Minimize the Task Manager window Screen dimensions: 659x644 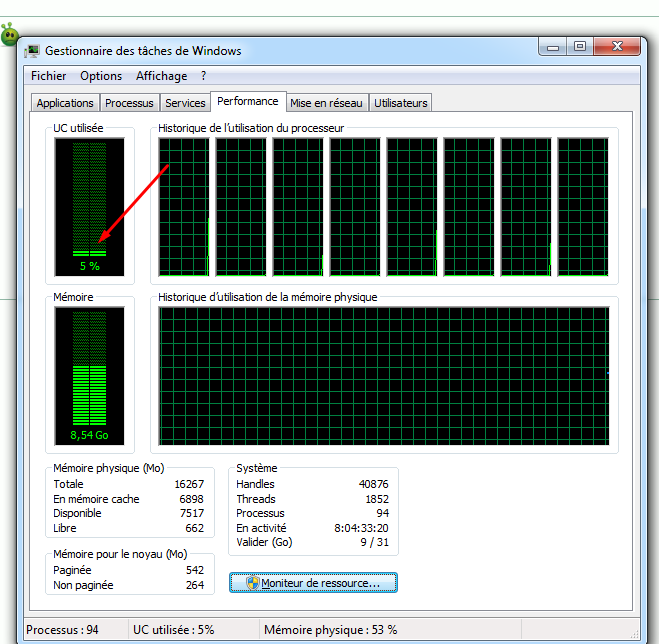(x=553, y=46)
